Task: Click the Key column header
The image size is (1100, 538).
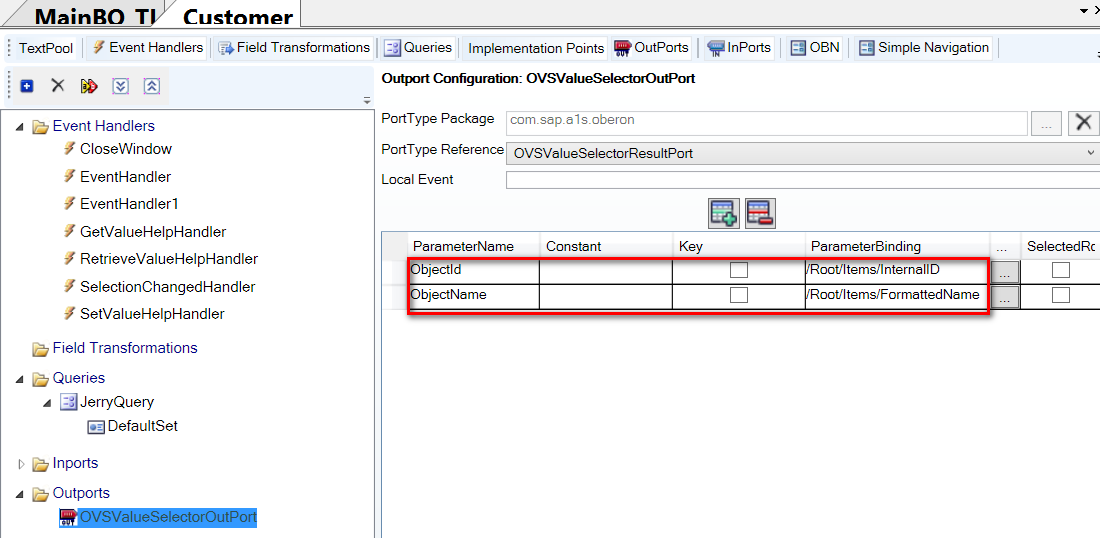Action: coord(739,246)
